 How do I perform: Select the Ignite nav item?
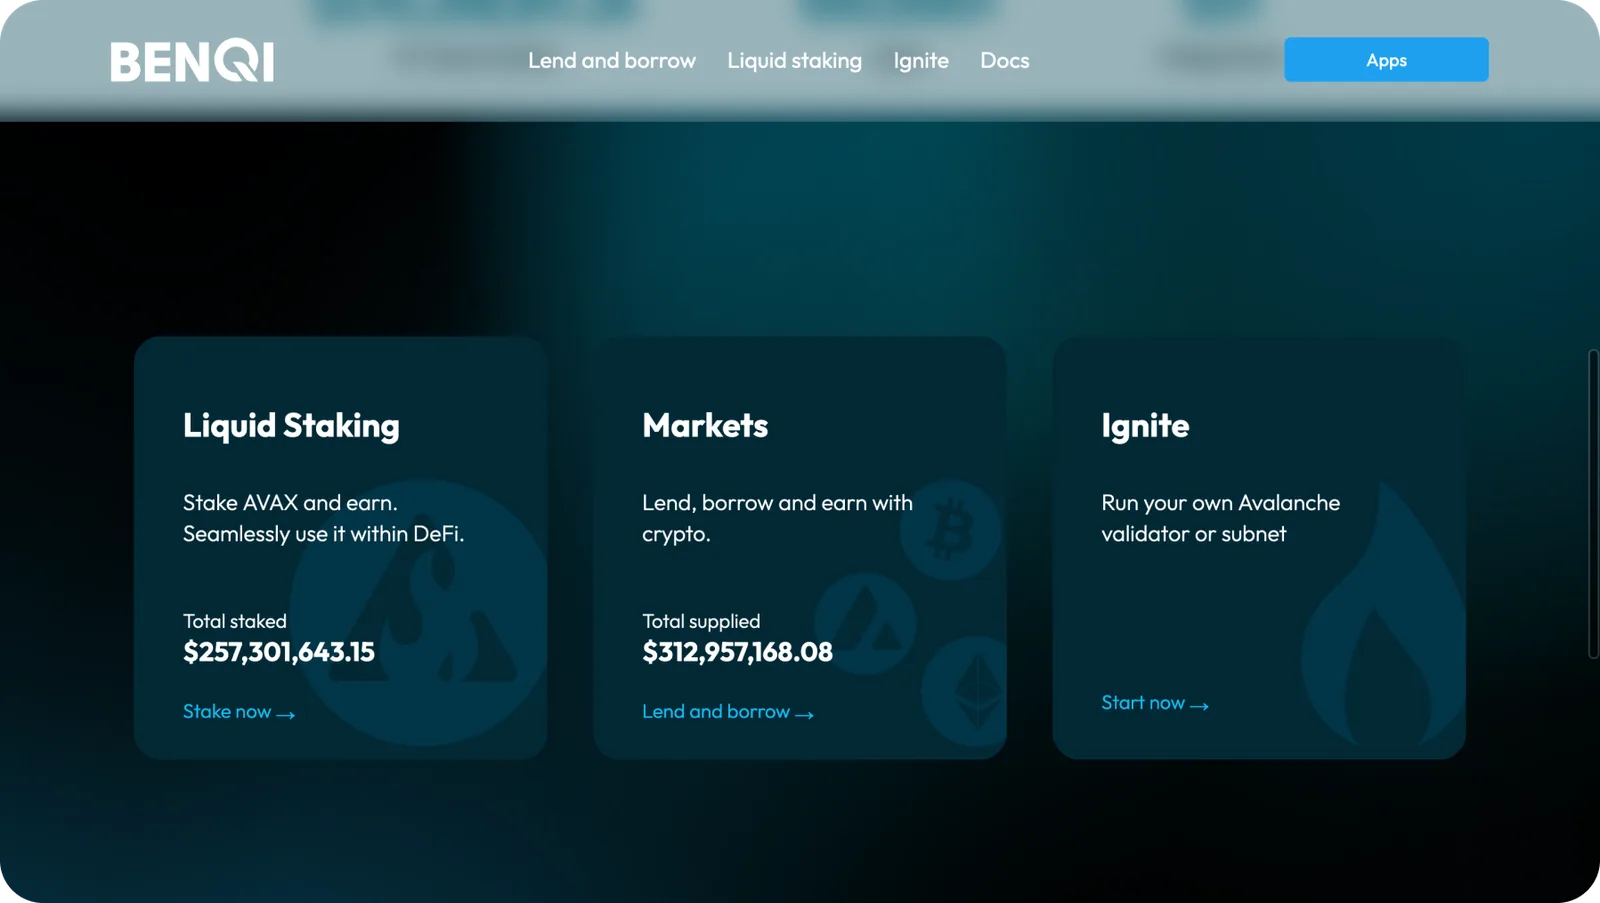coord(921,61)
